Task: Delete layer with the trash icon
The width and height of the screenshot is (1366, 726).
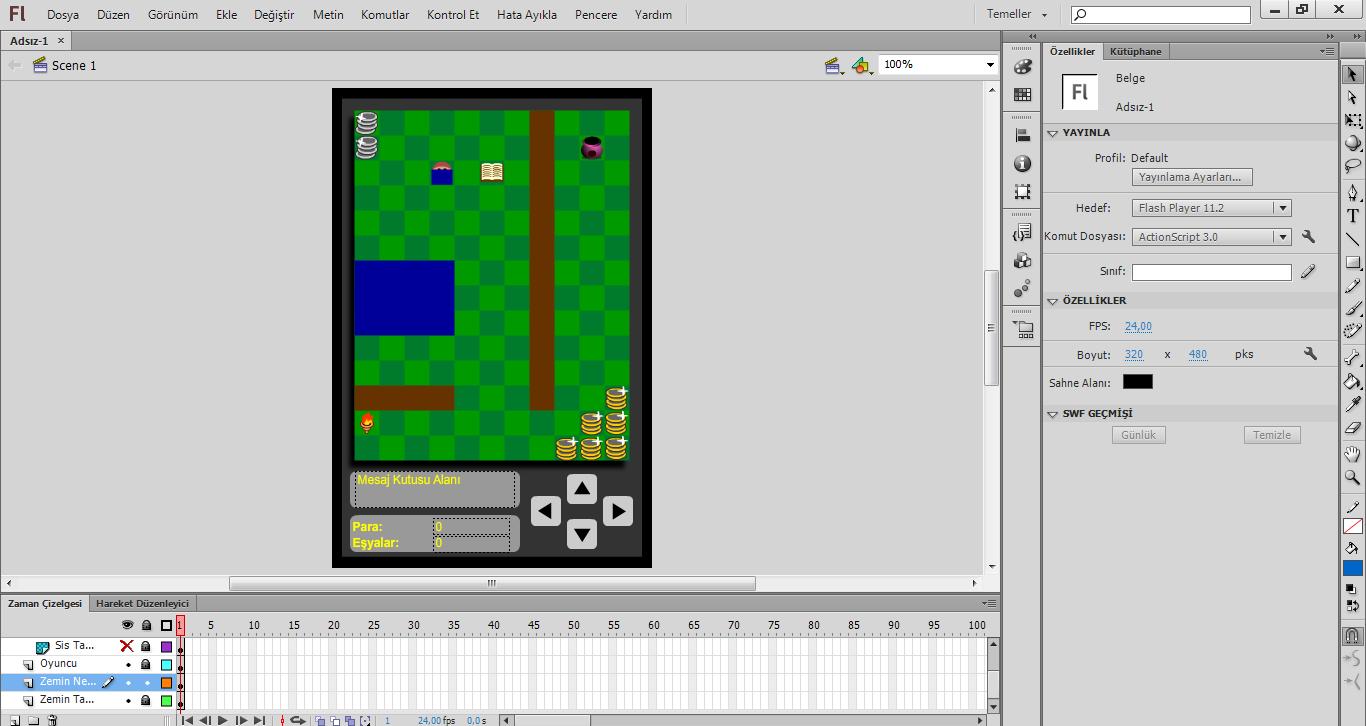Action: (x=52, y=720)
